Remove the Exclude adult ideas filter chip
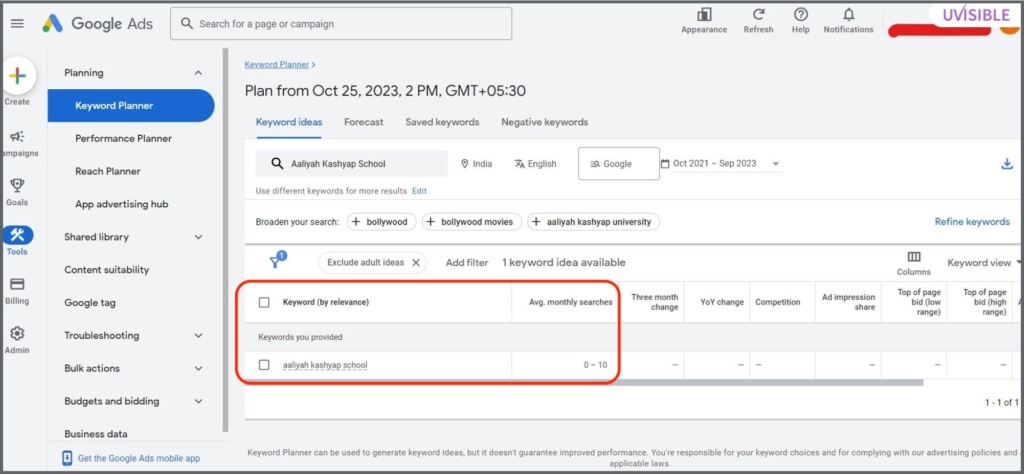This screenshot has height=474, width=1024. point(415,262)
